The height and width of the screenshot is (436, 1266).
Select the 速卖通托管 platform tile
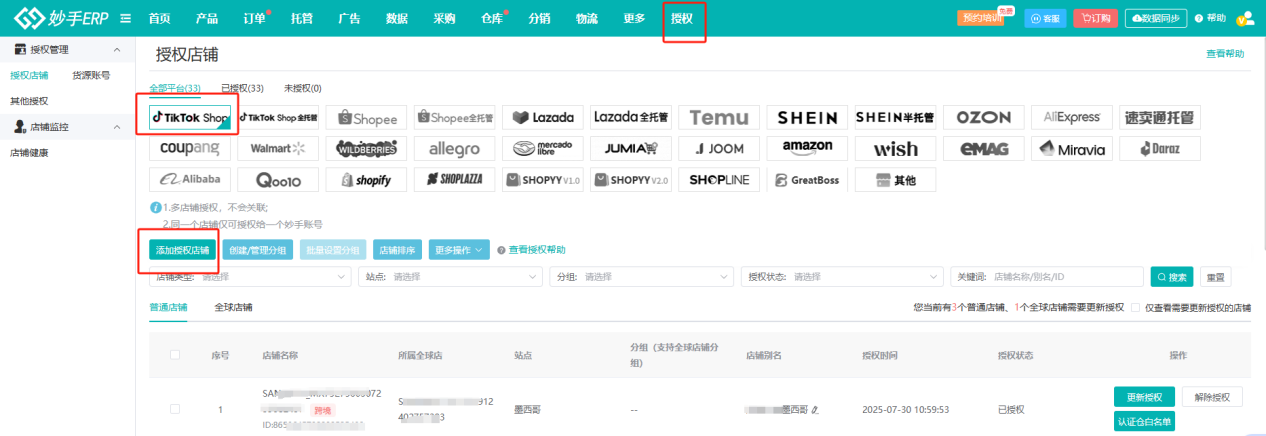[1159, 118]
